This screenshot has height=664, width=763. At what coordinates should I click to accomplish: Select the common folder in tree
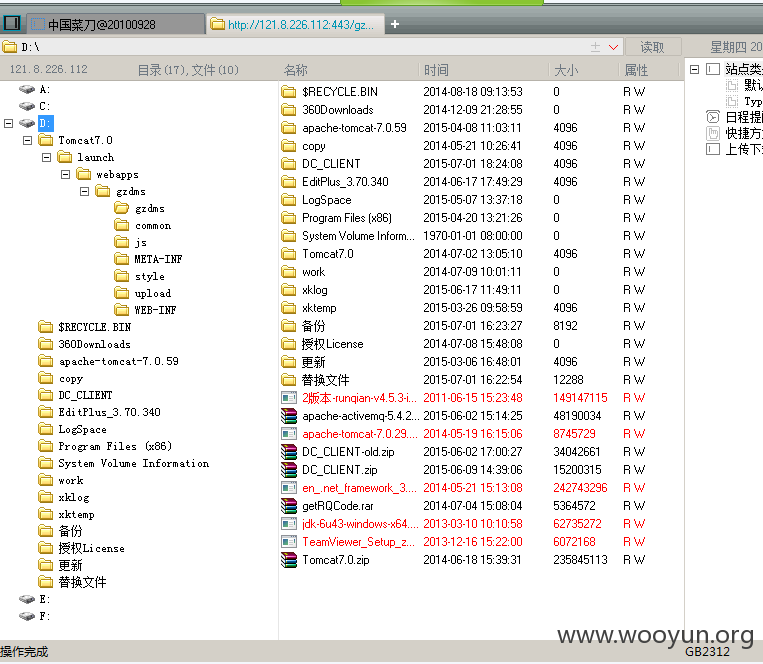pyautogui.click(x=153, y=225)
